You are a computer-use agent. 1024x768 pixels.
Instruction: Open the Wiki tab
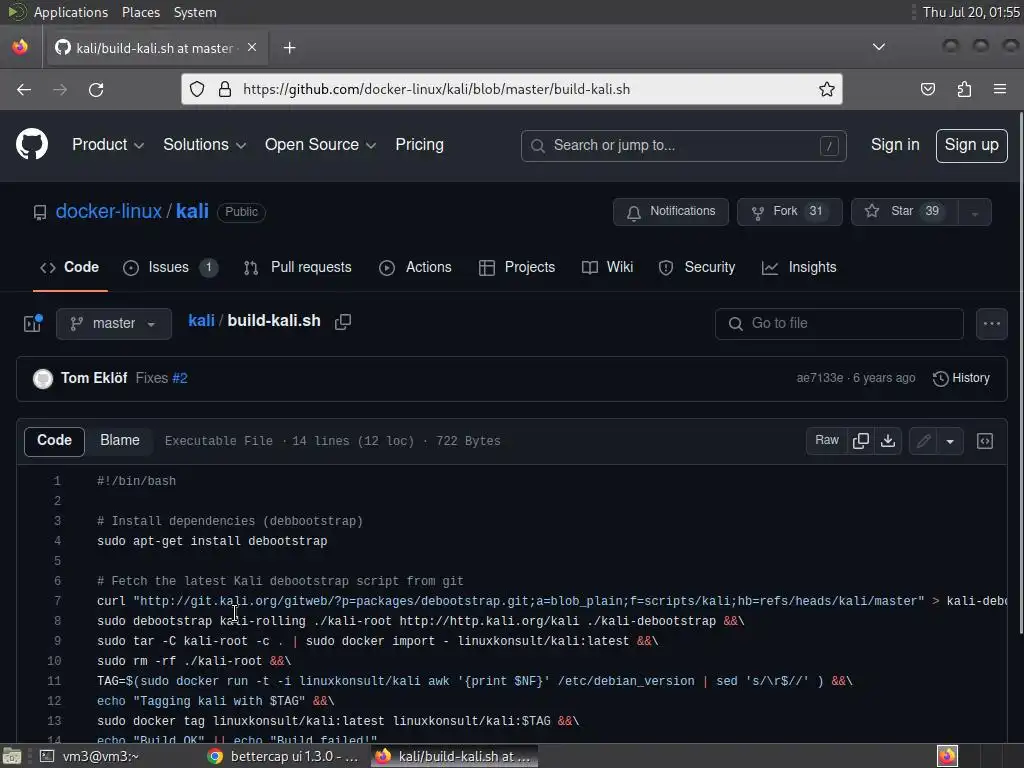(x=607, y=267)
